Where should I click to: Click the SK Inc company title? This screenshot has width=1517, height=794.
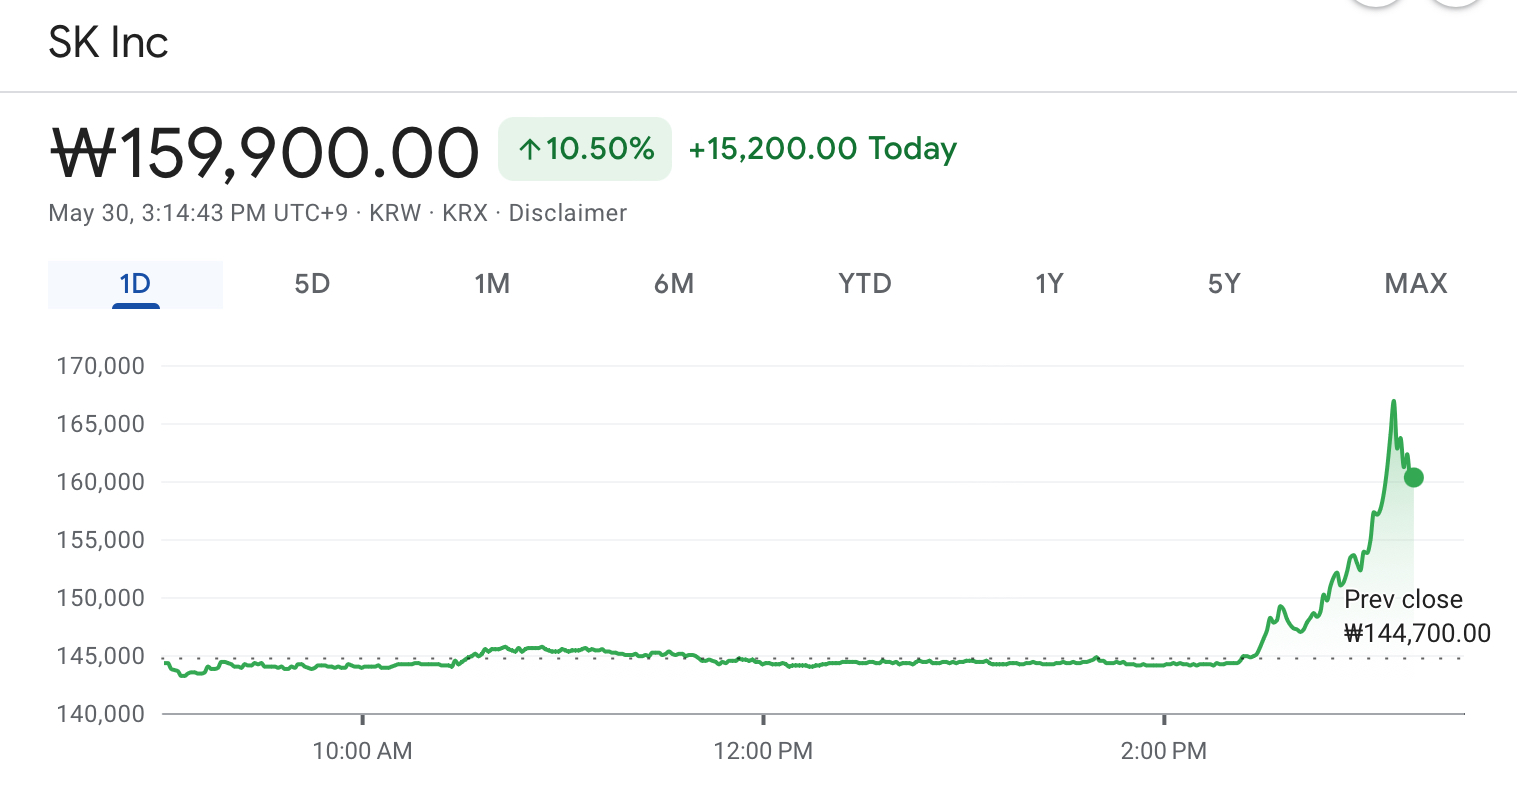(x=108, y=42)
